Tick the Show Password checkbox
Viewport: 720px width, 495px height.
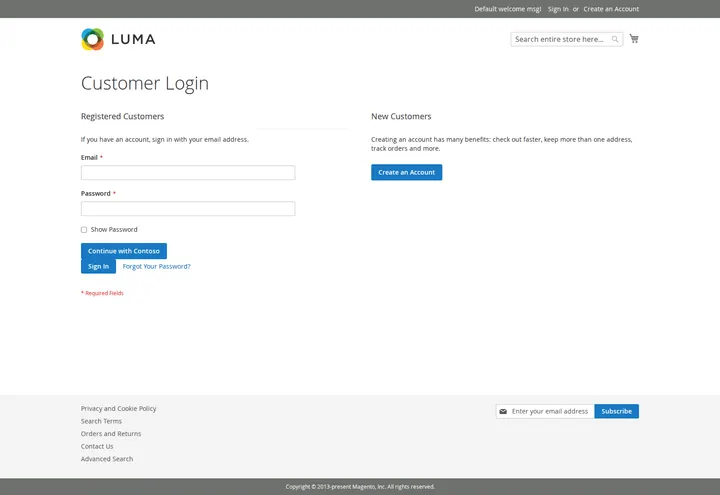[84, 230]
